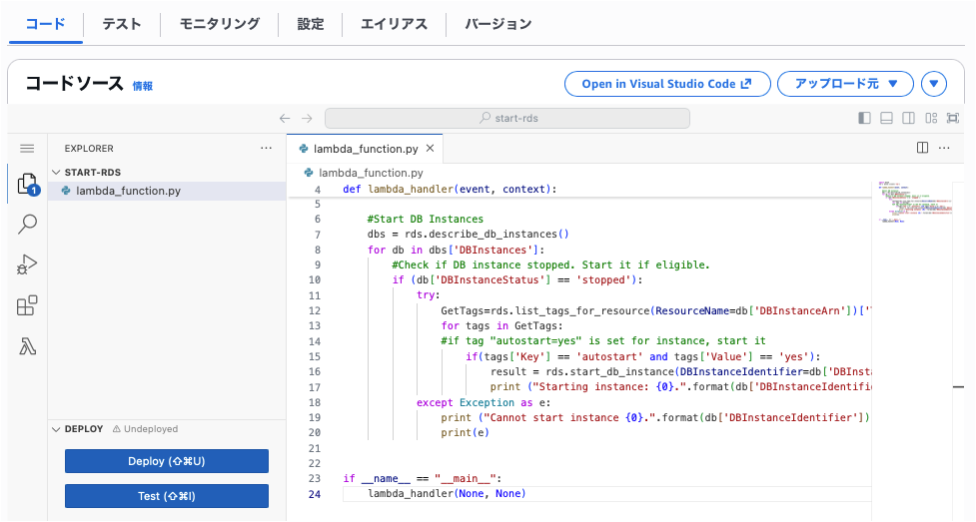The image size is (976, 522).
Task: Click the 'print(e)' code line
Action: point(465,432)
